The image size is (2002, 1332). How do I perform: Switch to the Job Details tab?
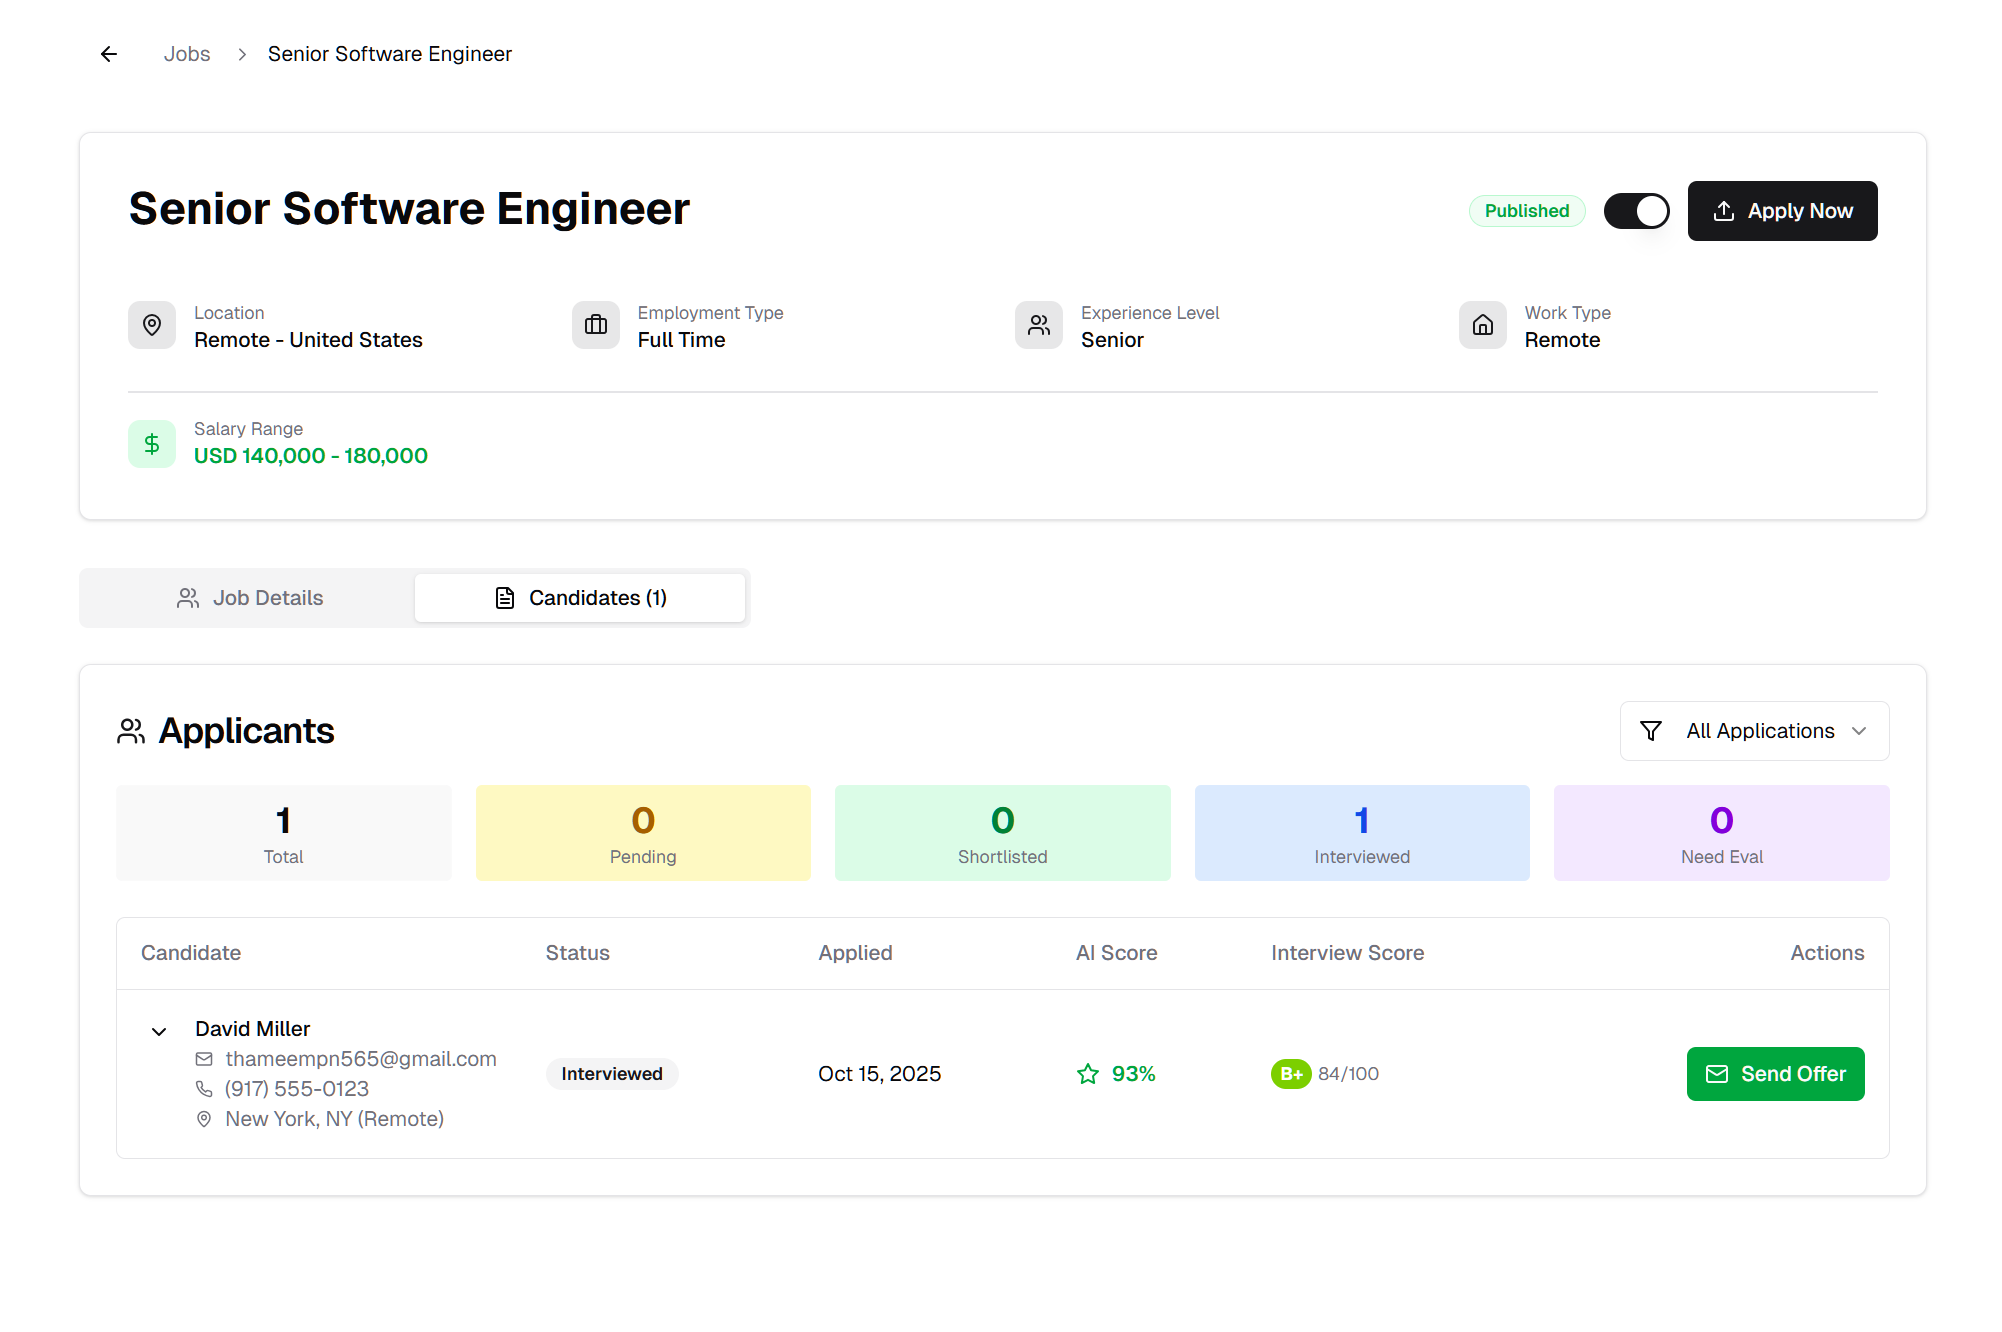(250, 598)
